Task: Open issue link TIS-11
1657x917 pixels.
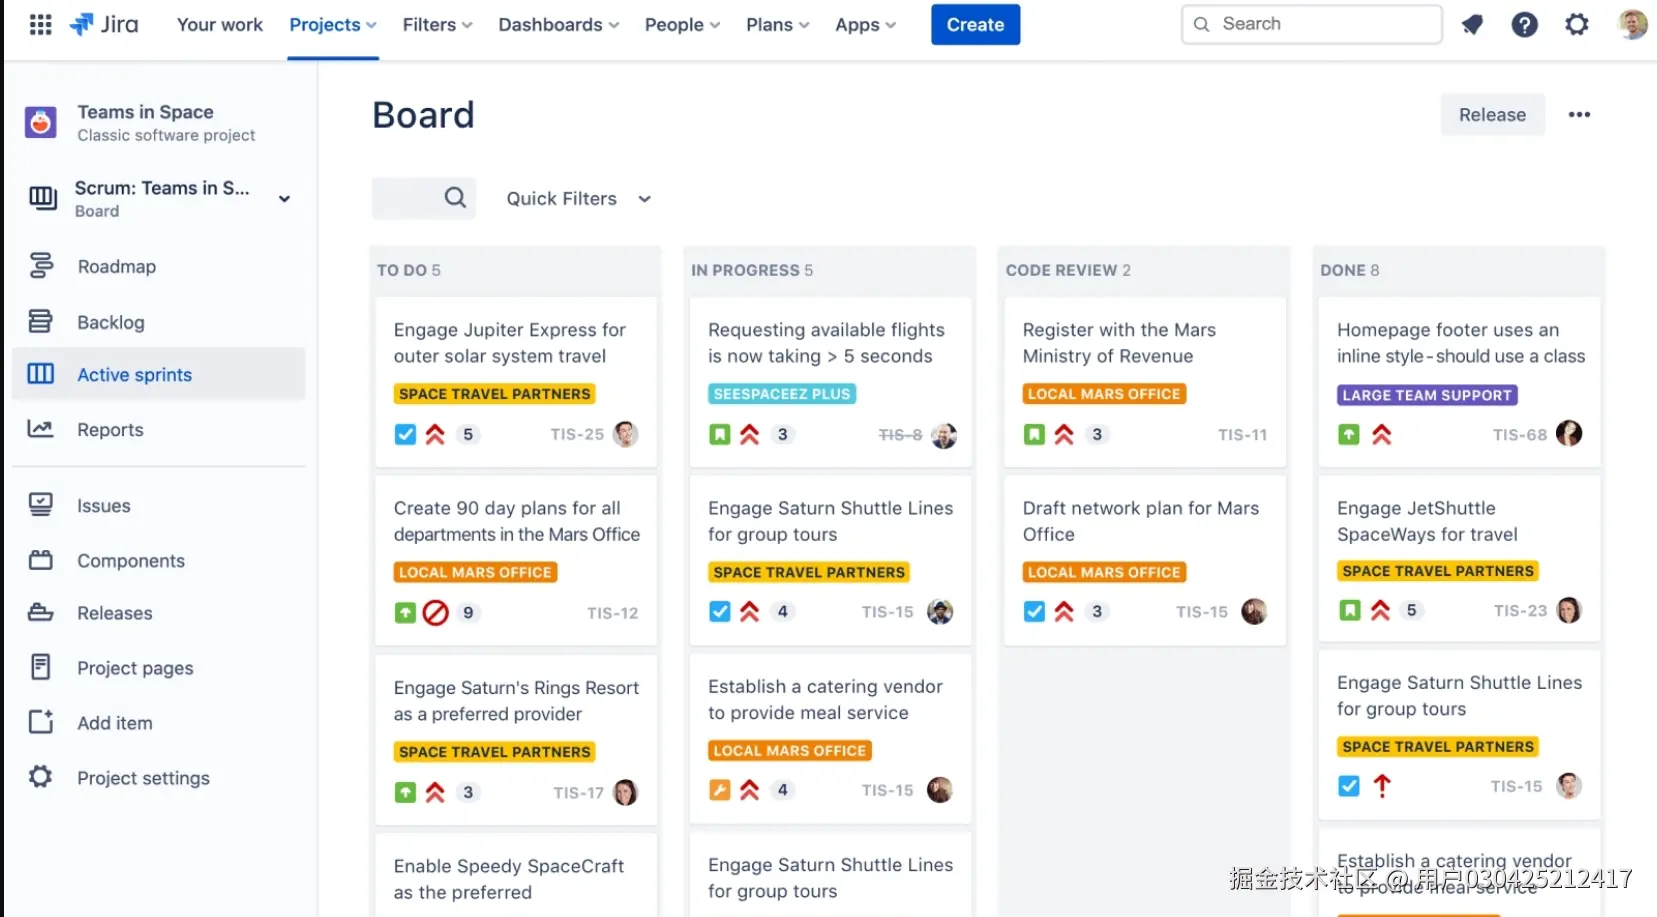Action: 1242,435
